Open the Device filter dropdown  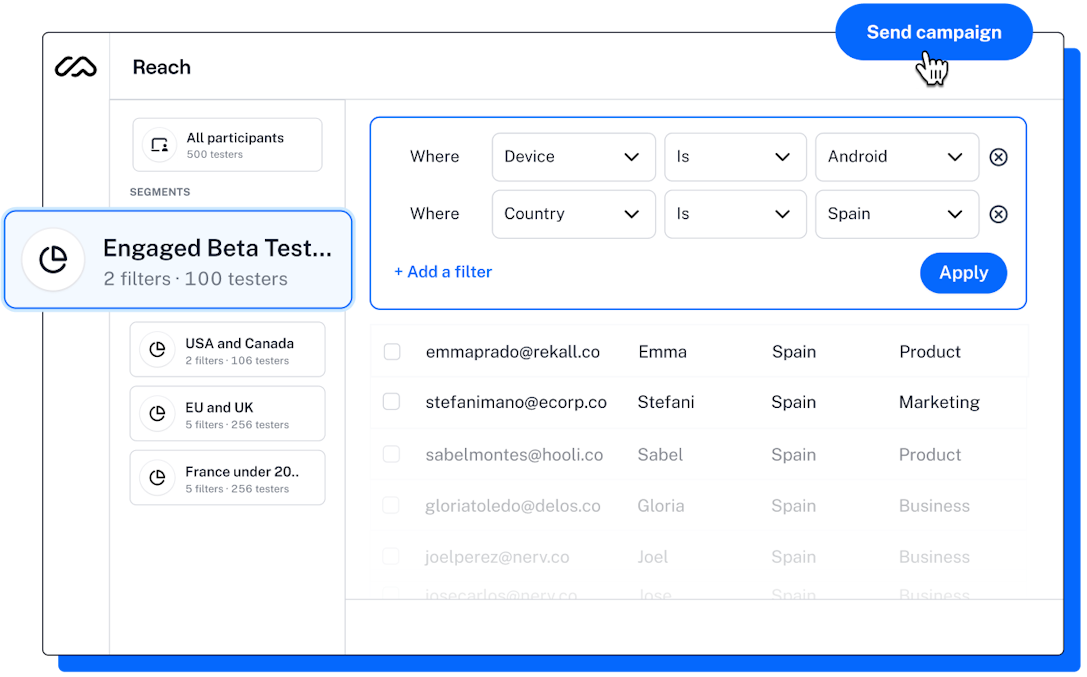pos(573,157)
